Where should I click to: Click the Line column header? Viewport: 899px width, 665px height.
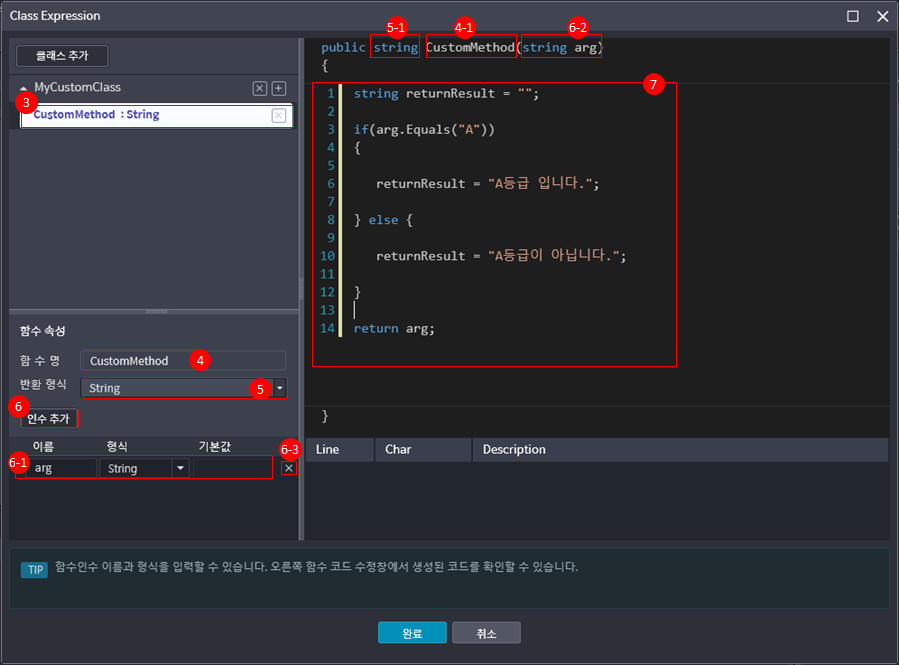327,450
